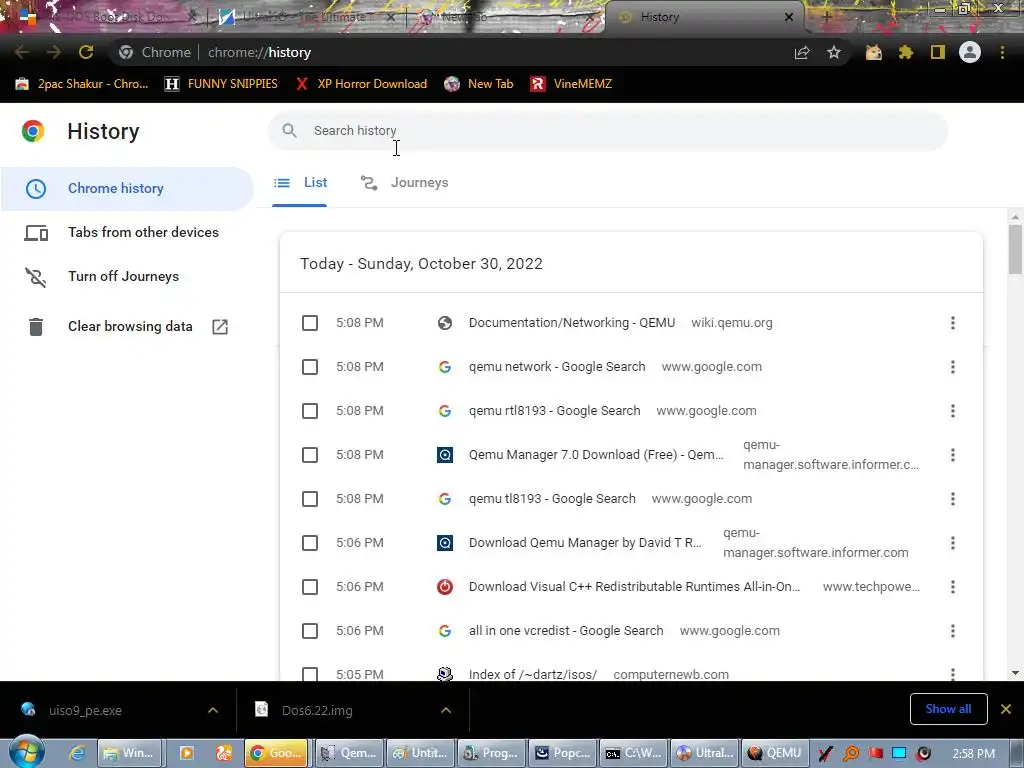Click the Windows Start orb
Viewport: 1024px width, 768px height.
point(26,752)
